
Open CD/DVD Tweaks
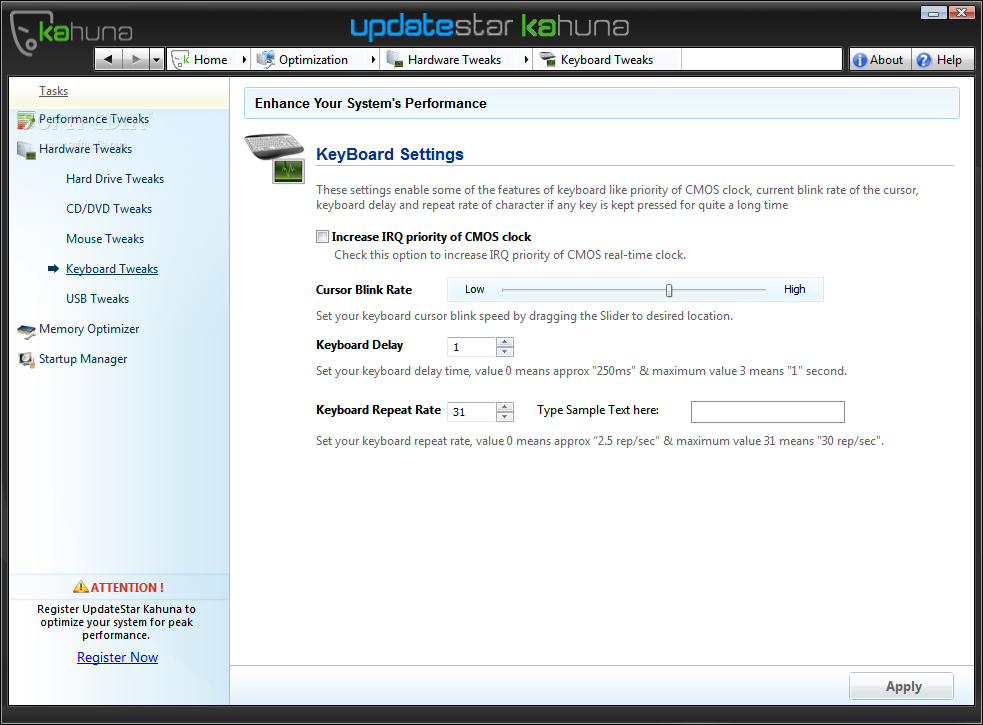click(x=109, y=209)
